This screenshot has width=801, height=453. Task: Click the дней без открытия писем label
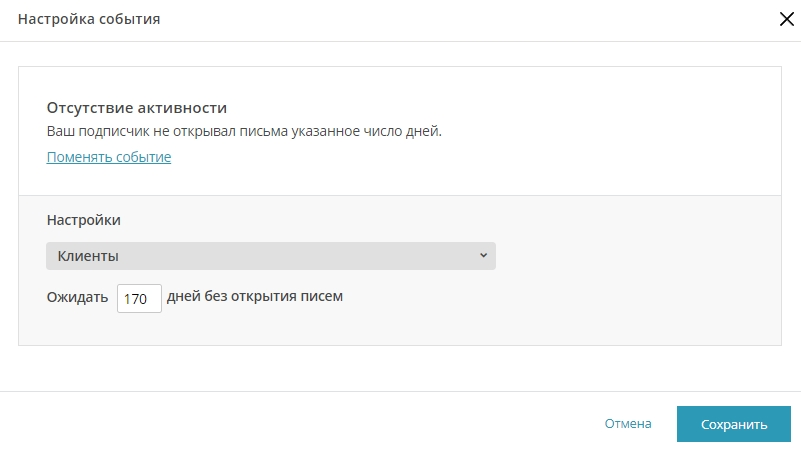[x=254, y=296]
